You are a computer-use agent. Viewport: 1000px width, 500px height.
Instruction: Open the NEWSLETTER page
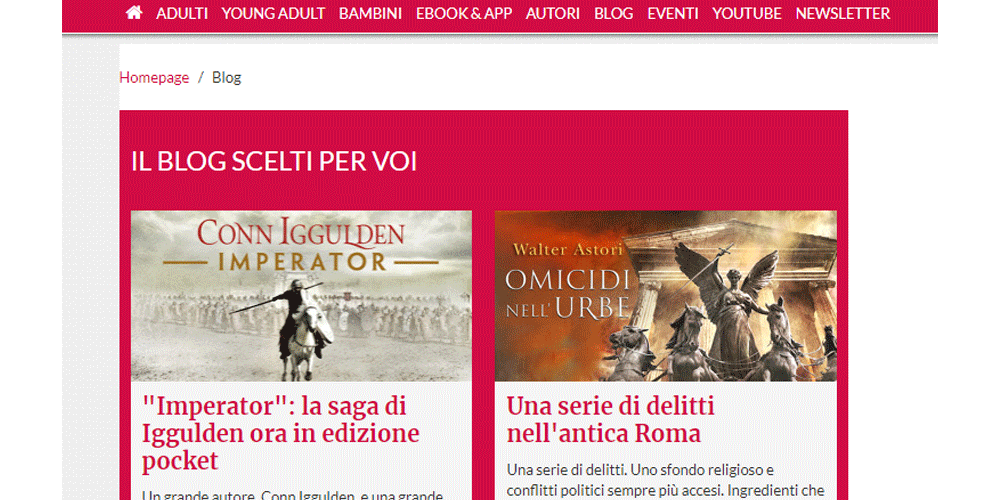pos(842,13)
